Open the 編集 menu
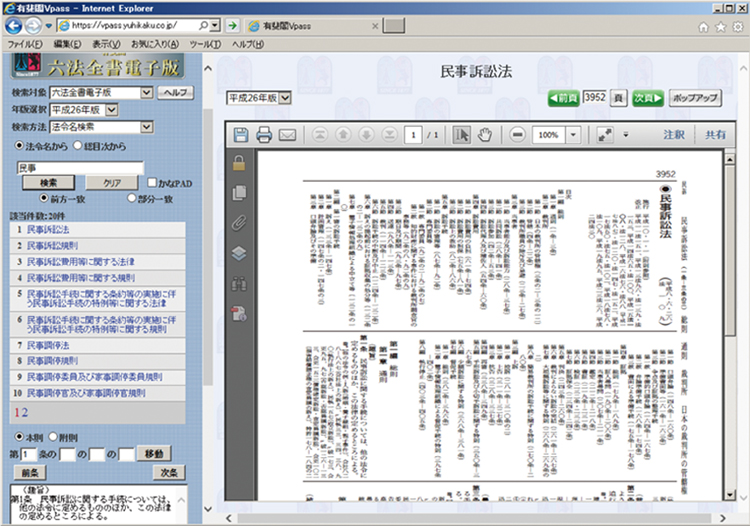Image resolution: width=750 pixels, height=526 pixels. [67, 44]
